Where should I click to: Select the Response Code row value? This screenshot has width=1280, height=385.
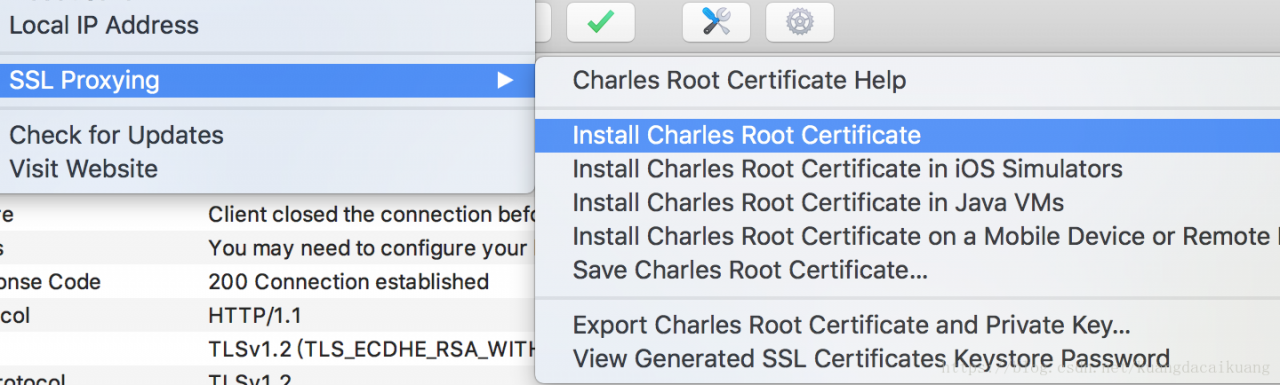click(348, 282)
